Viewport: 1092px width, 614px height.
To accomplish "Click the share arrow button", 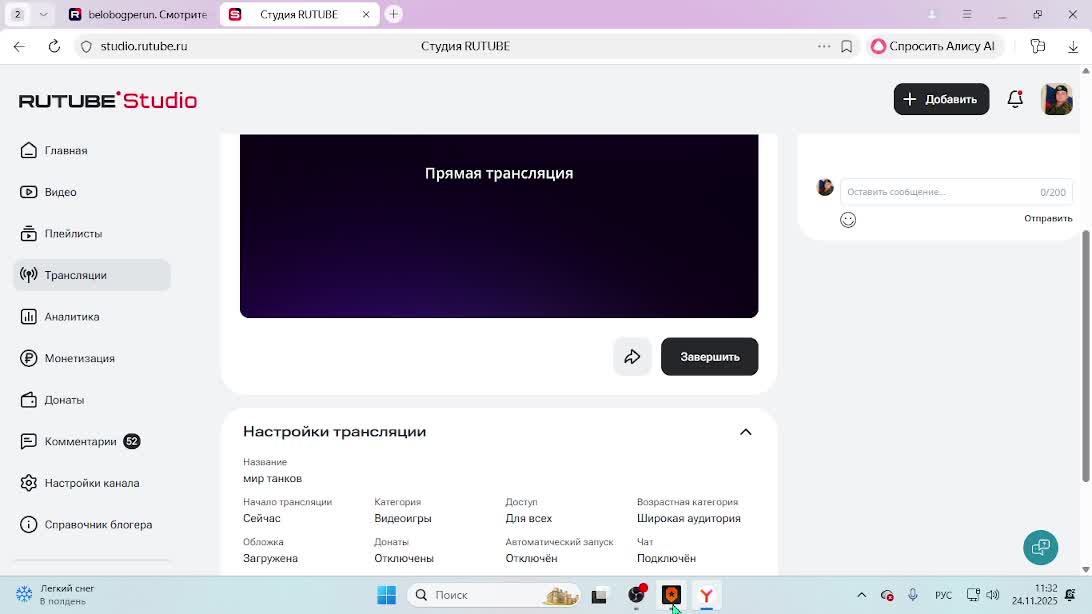I will click(x=632, y=356).
